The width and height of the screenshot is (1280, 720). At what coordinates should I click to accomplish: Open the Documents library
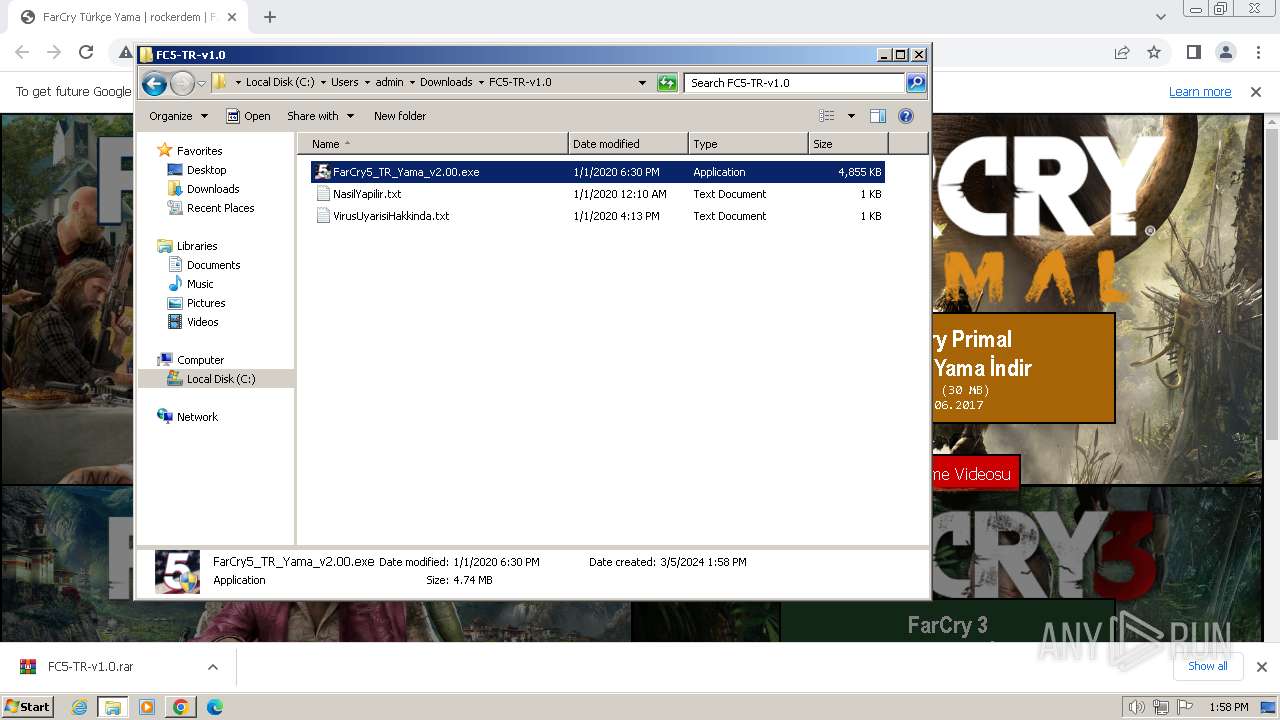tap(213, 265)
